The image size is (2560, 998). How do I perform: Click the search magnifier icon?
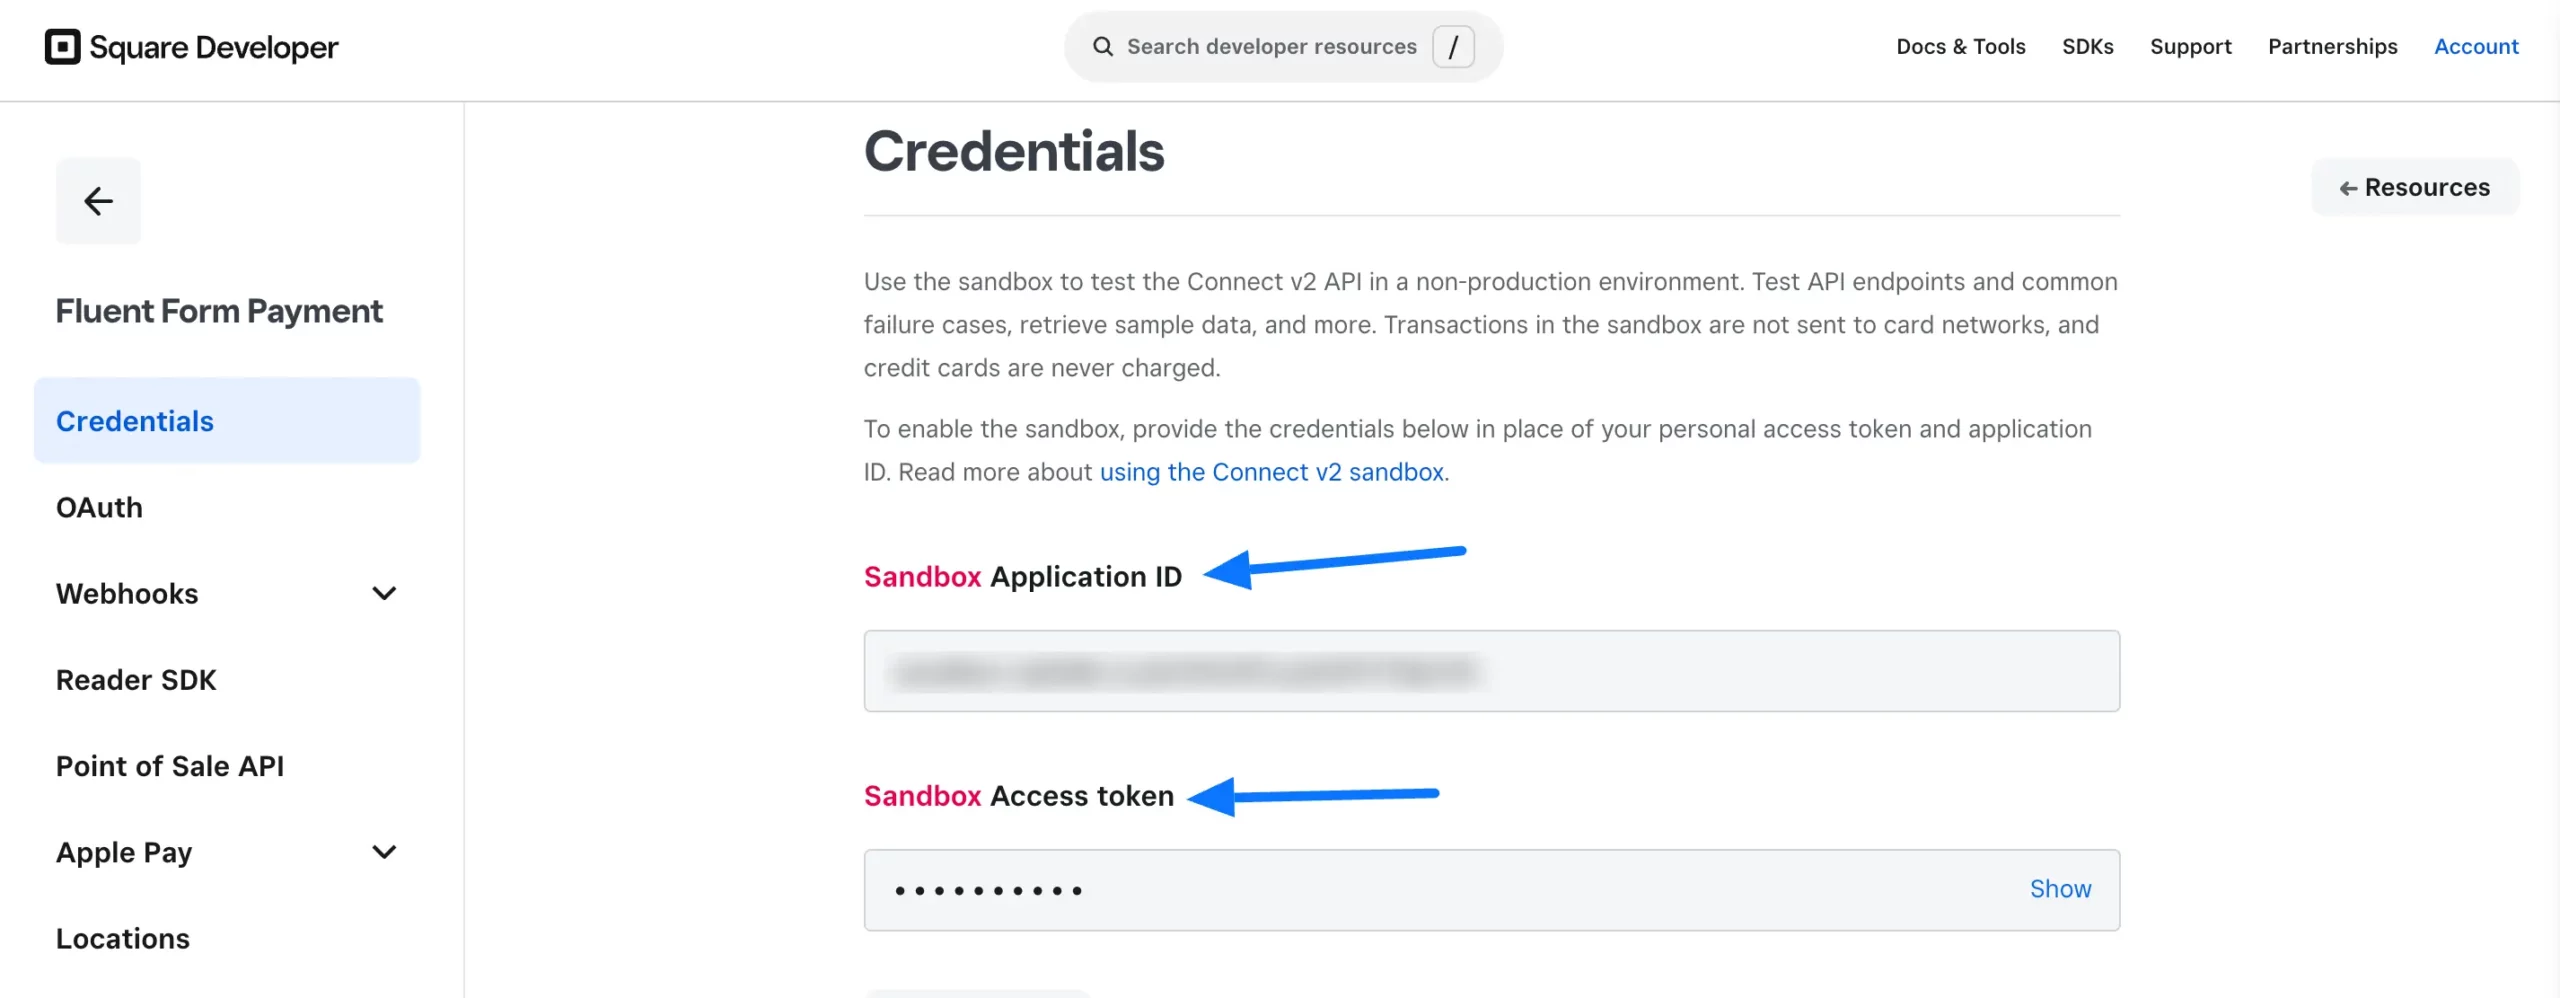click(1102, 47)
